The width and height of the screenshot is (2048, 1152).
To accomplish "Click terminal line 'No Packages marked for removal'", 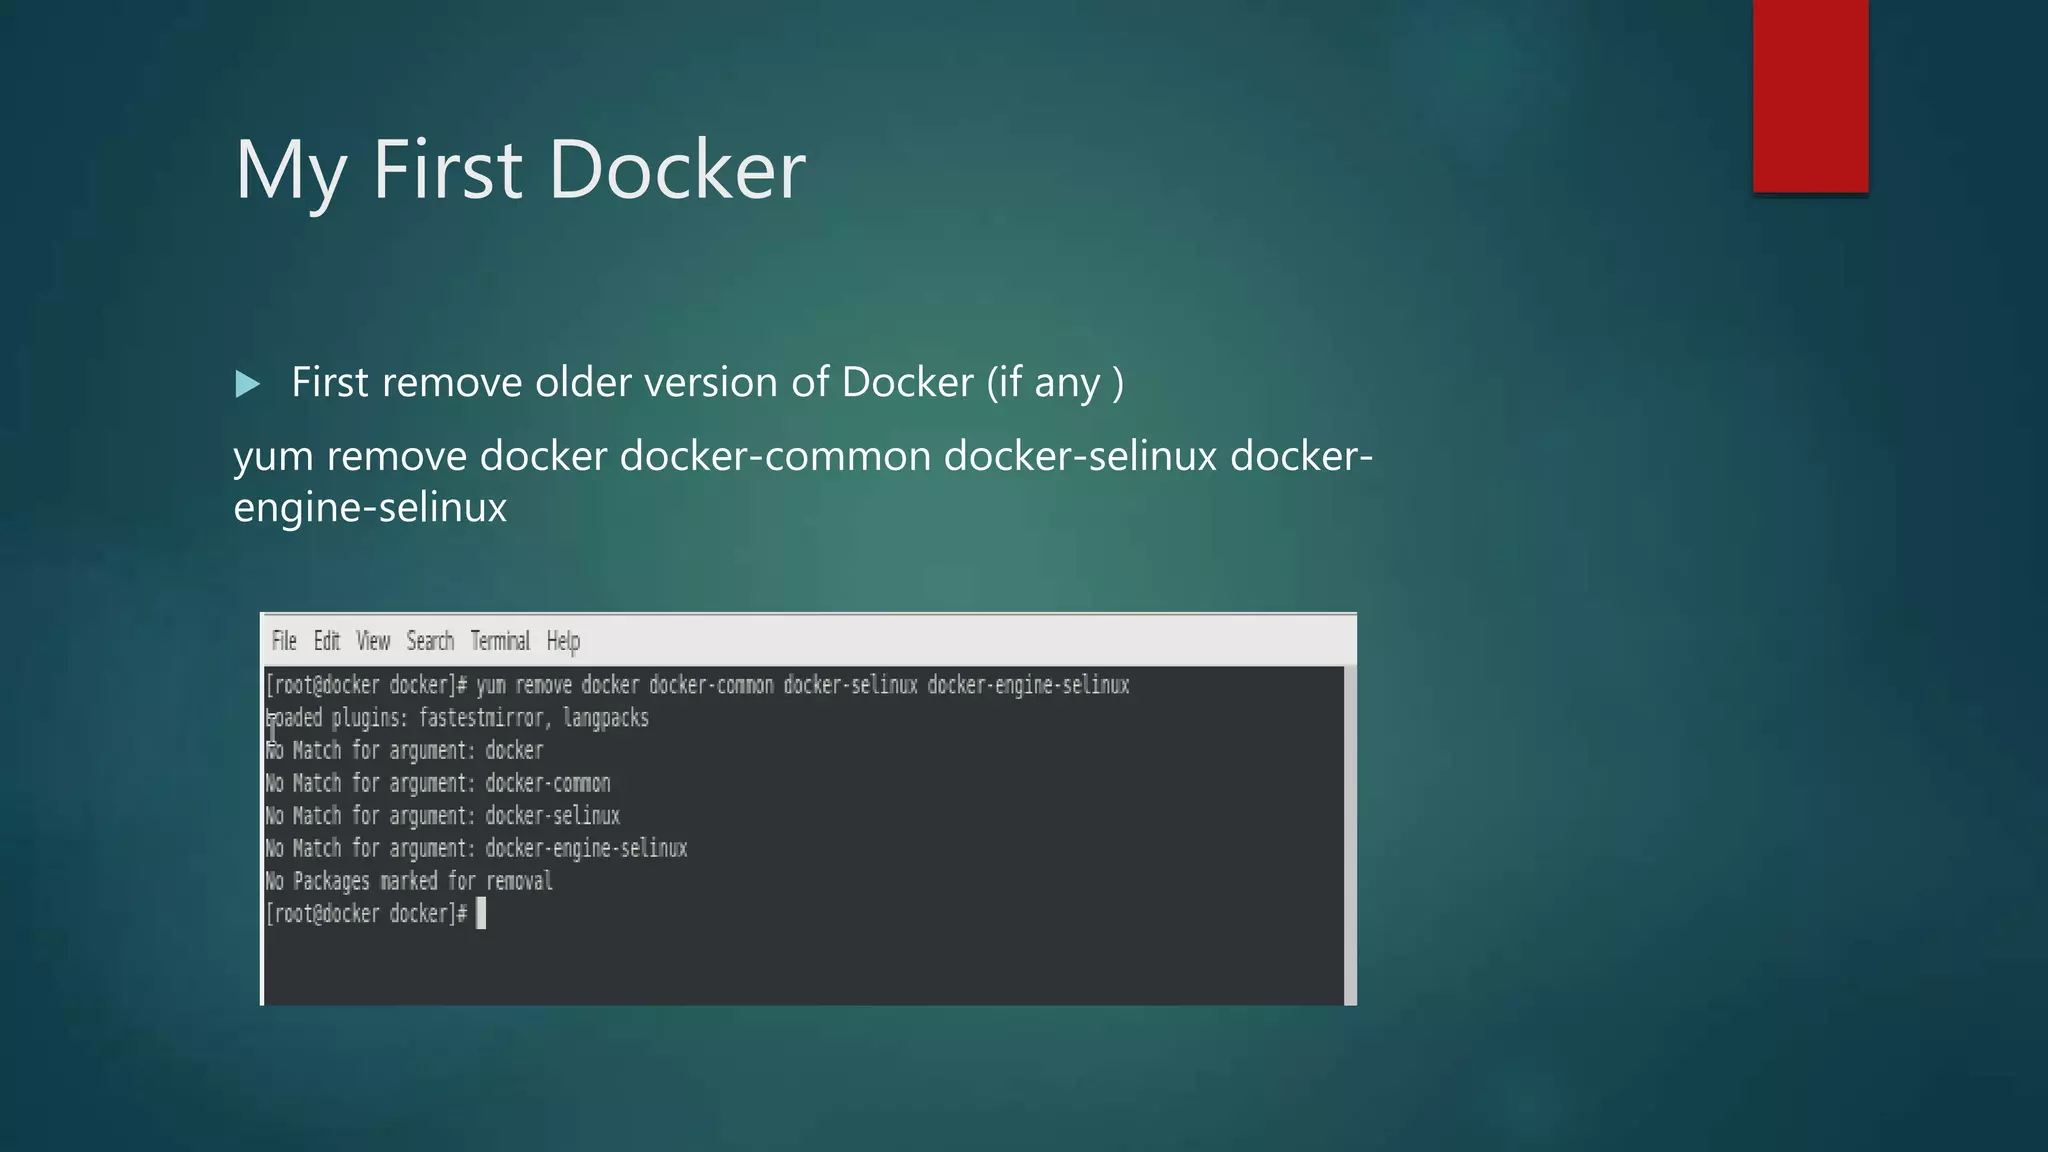I will pyautogui.click(x=409, y=882).
